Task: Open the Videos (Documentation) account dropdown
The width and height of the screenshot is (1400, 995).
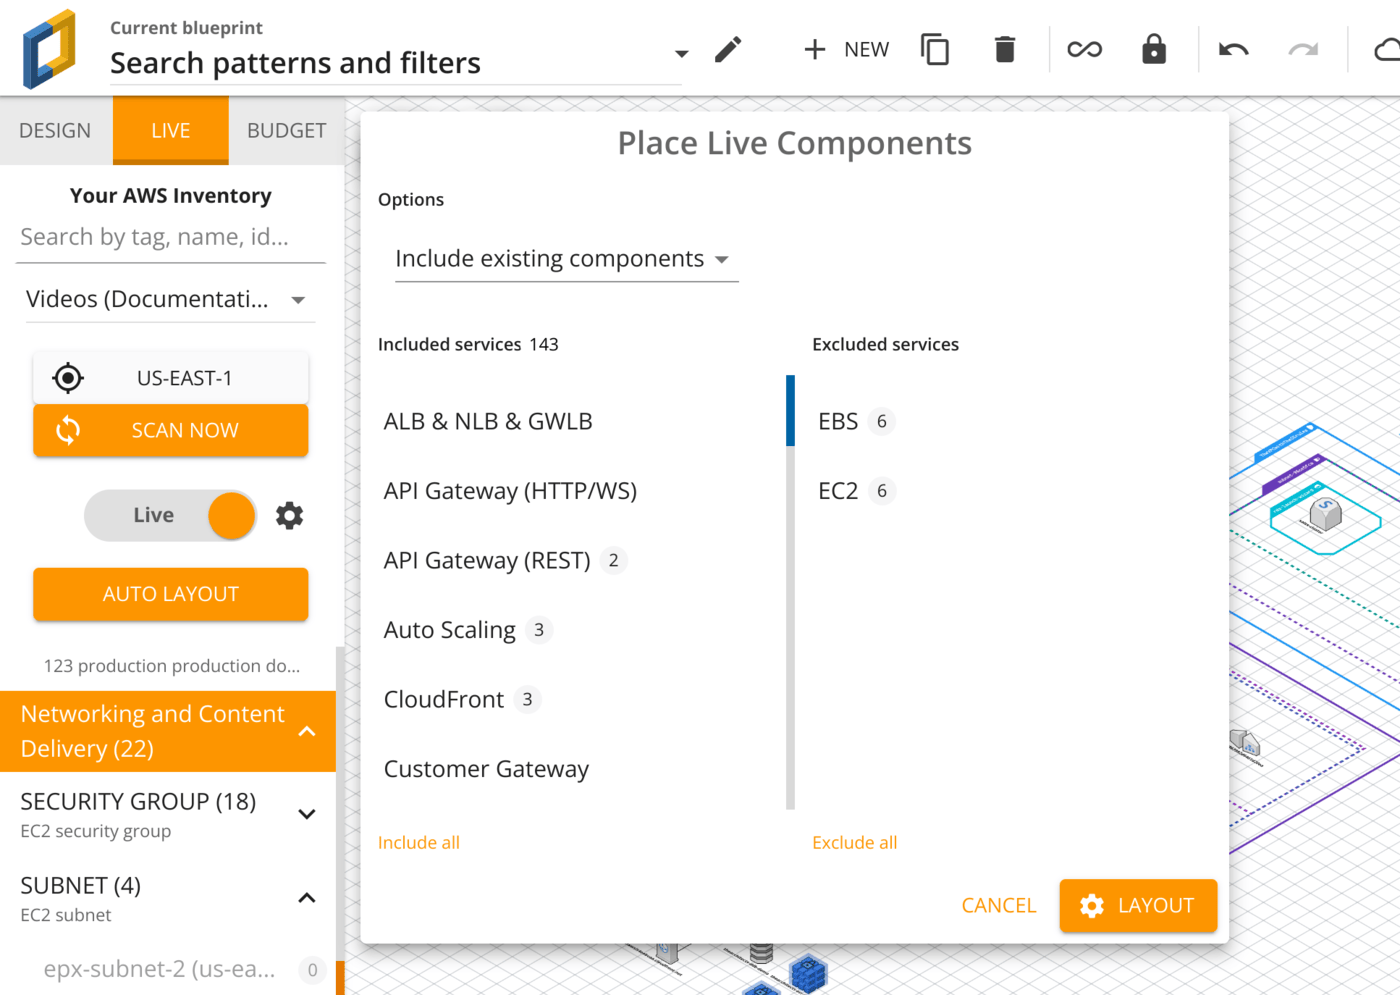Action: 170,299
